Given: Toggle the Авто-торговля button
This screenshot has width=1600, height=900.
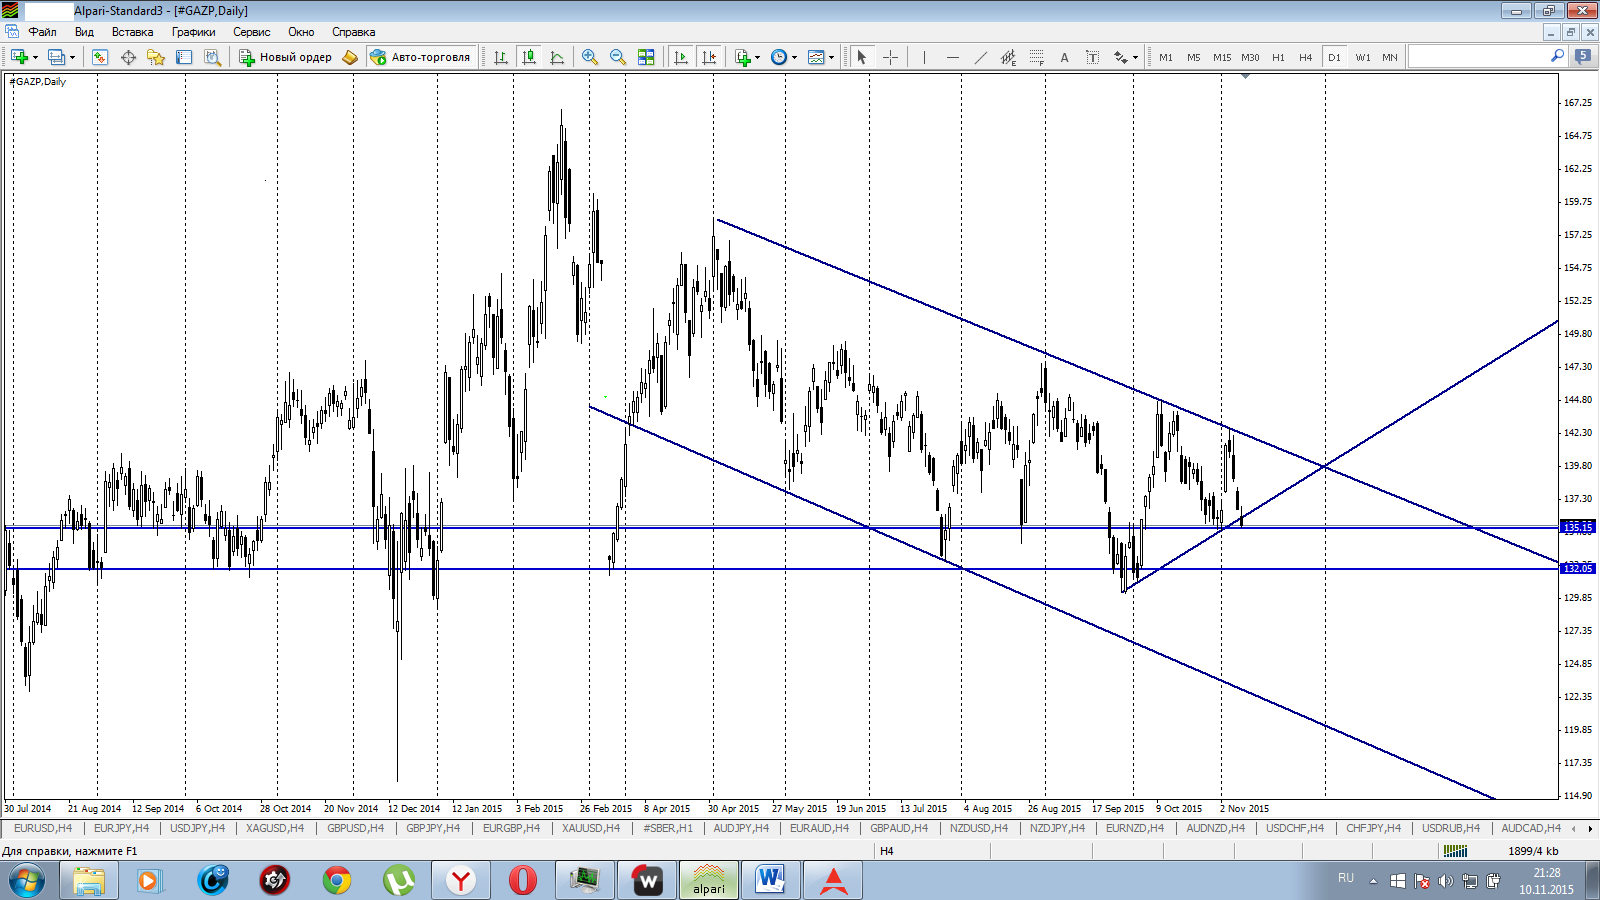Looking at the screenshot, I should pyautogui.click(x=420, y=57).
